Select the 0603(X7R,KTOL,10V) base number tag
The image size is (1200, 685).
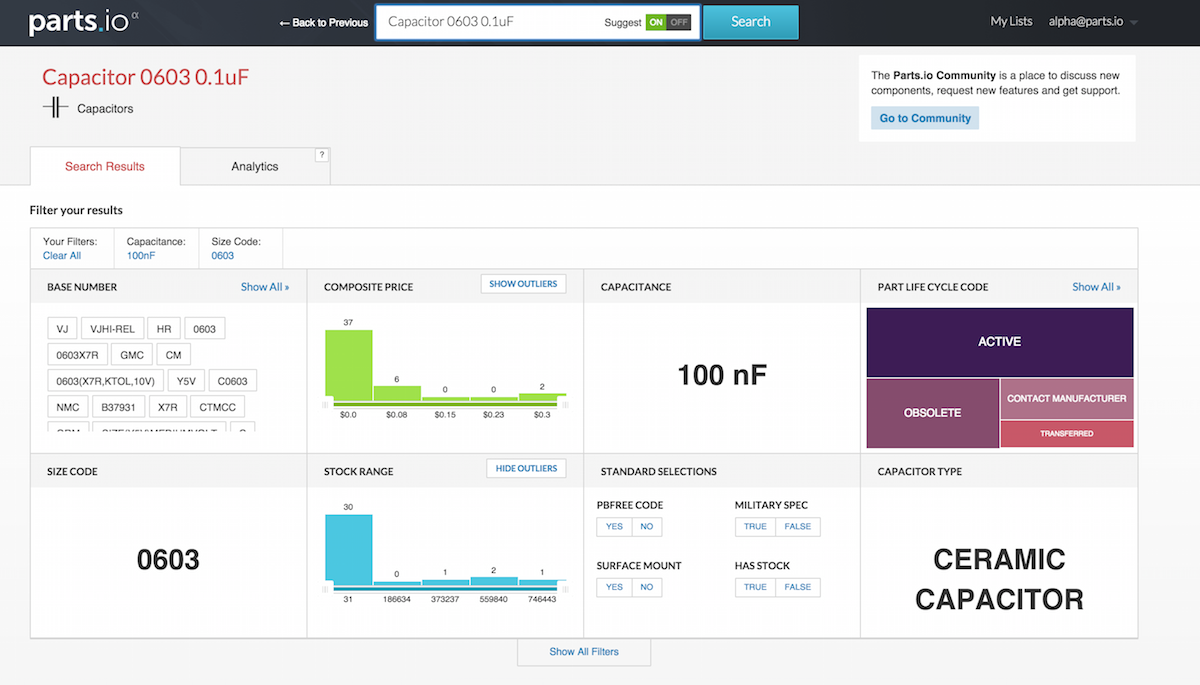pyautogui.click(x=106, y=380)
